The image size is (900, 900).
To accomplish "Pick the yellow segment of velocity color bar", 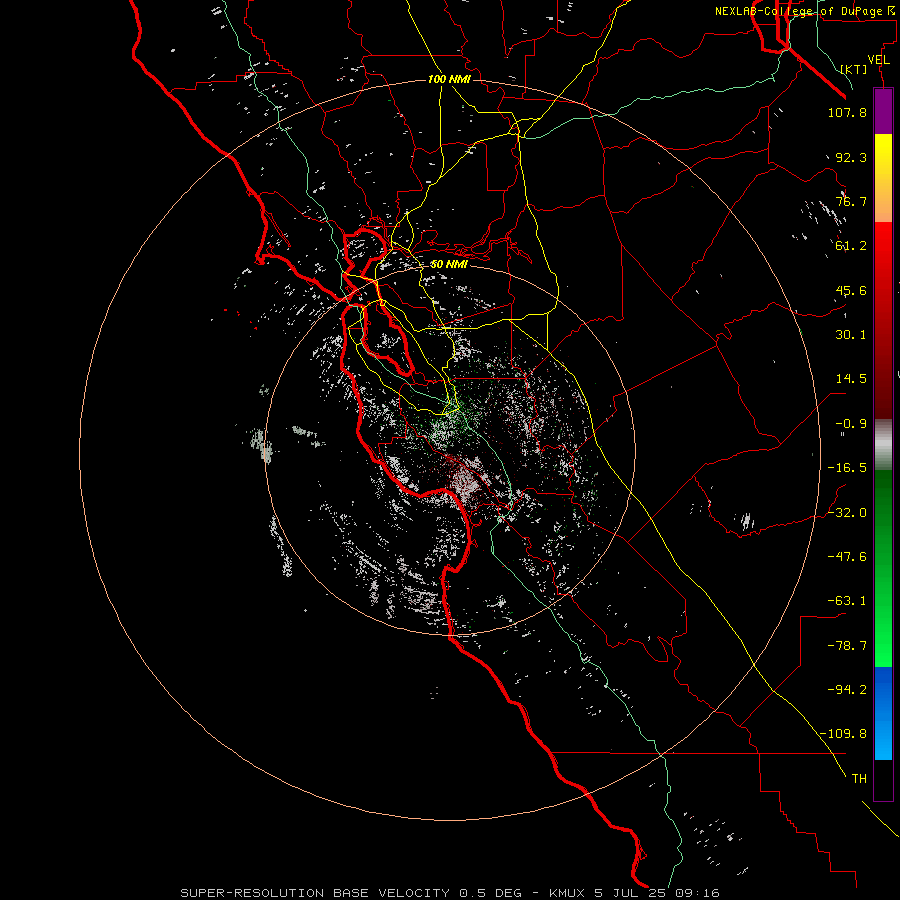I will (883, 156).
